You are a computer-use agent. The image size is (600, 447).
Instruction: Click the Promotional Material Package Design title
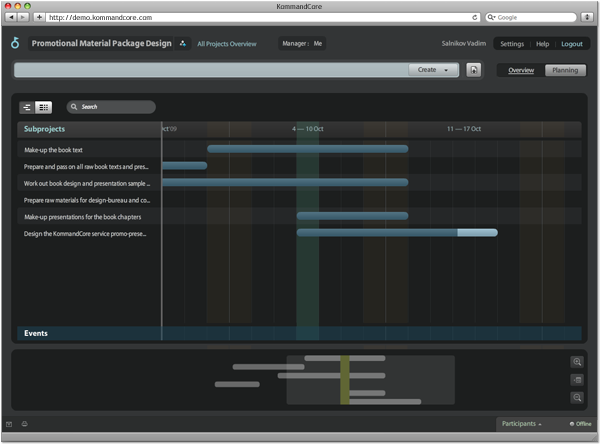[101, 44]
